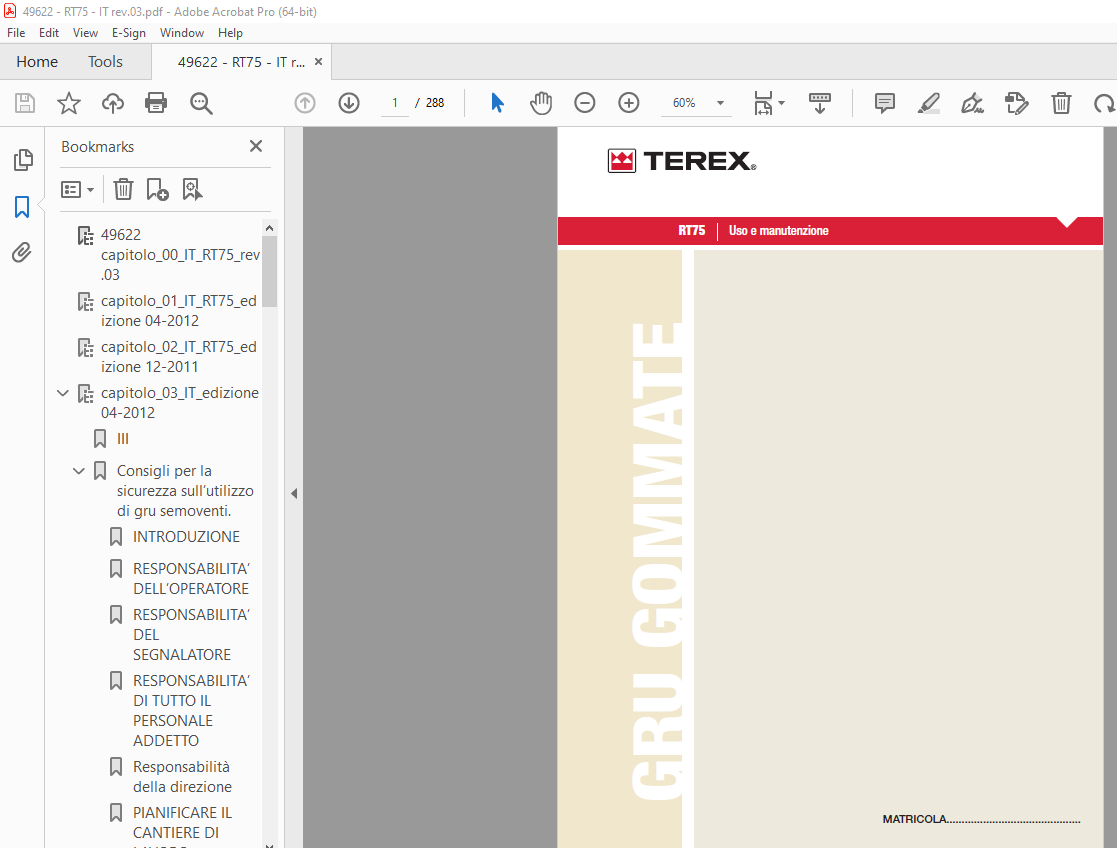Jump to RESPONSABILITA' DELL'OPERATORE bookmark
Image resolution: width=1117 pixels, height=848 pixels.
pos(191,579)
